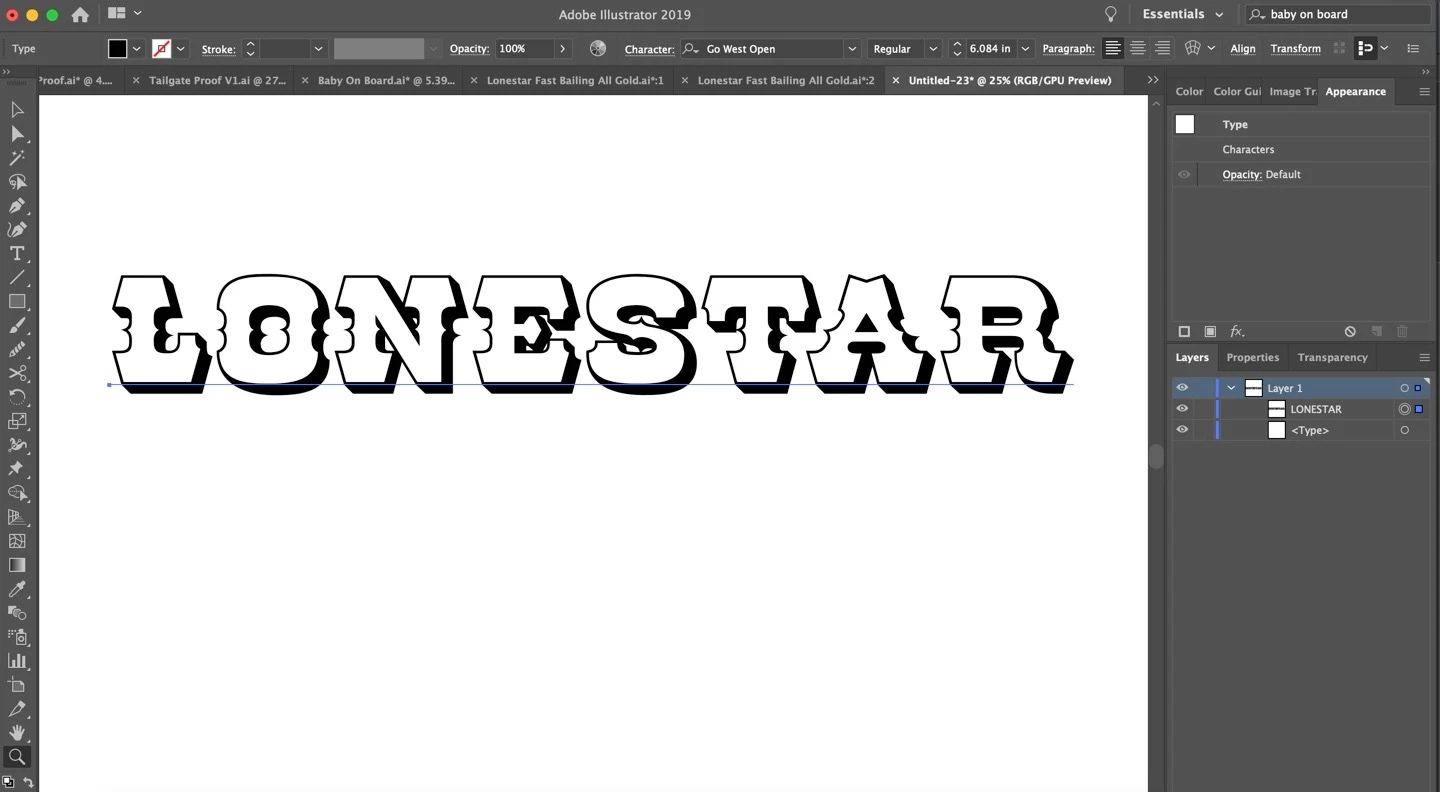
Task: Open the Properties panel tab
Action: point(1253,357)
